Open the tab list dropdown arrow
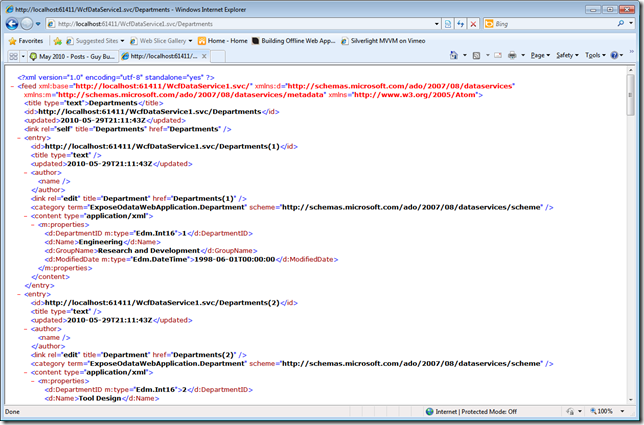 click(x=23, y=56)
